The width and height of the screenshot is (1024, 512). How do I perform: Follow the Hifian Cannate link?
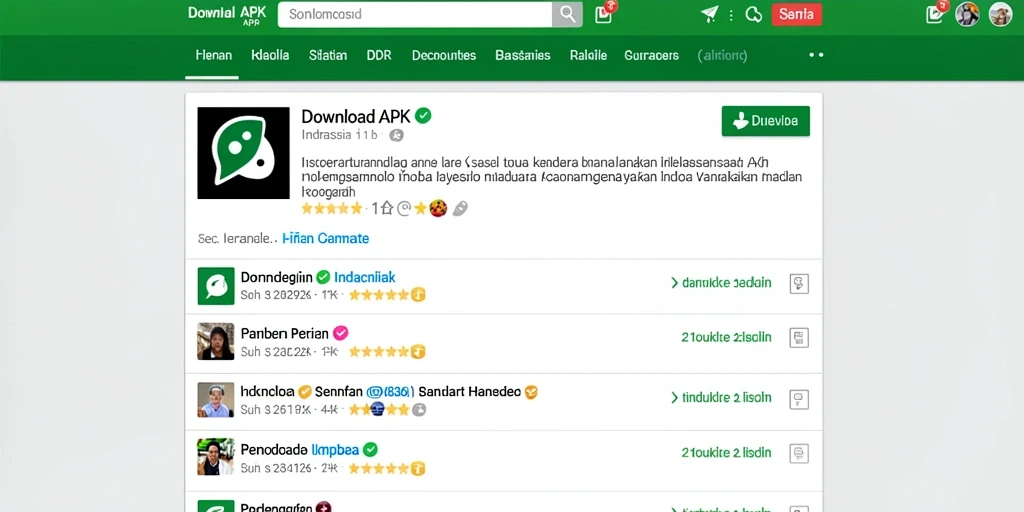tap(325, 238)
